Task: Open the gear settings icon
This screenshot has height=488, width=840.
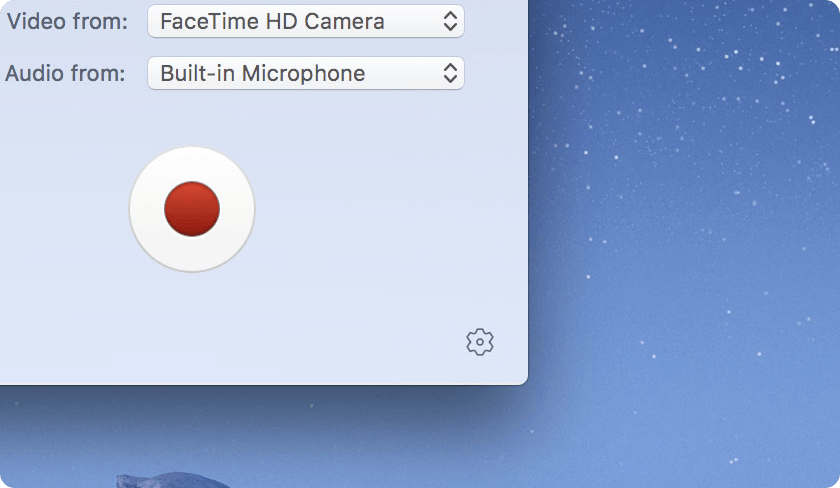Action: [479, 342]
